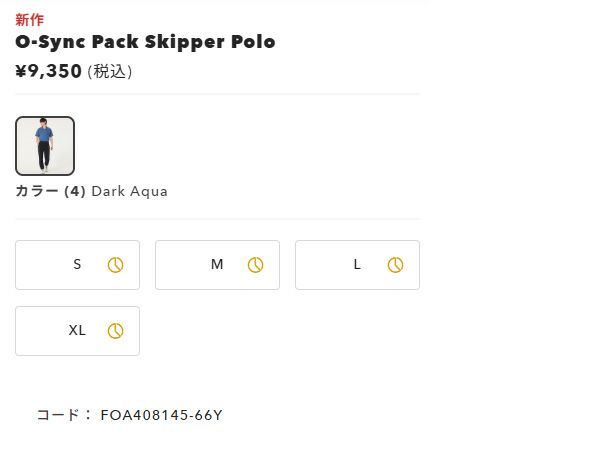The width and height of the screenshot is (600, 450).
Task: Click the divider line below the price
Action: (217, 94)
